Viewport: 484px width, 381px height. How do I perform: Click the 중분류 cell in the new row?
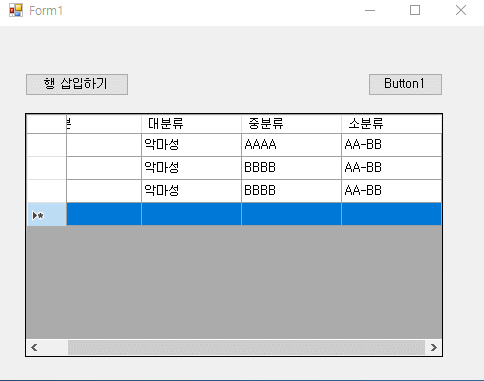coord(291,214)
